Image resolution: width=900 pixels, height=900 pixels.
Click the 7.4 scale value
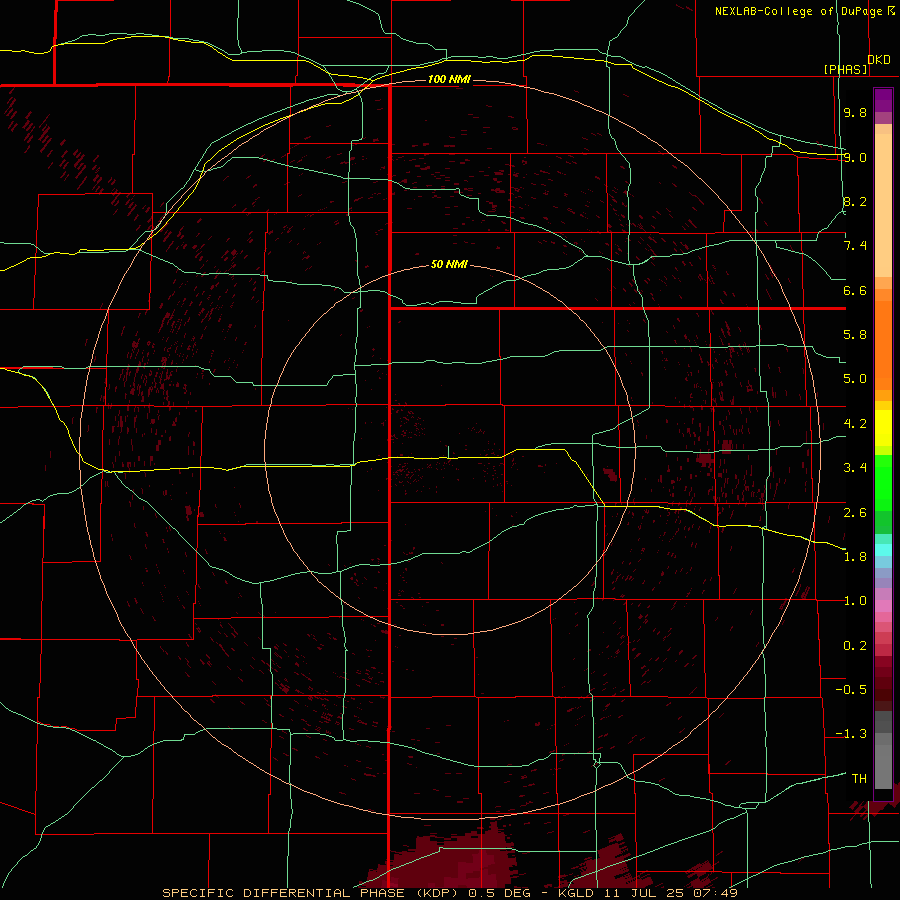click(x=855, y=246)
